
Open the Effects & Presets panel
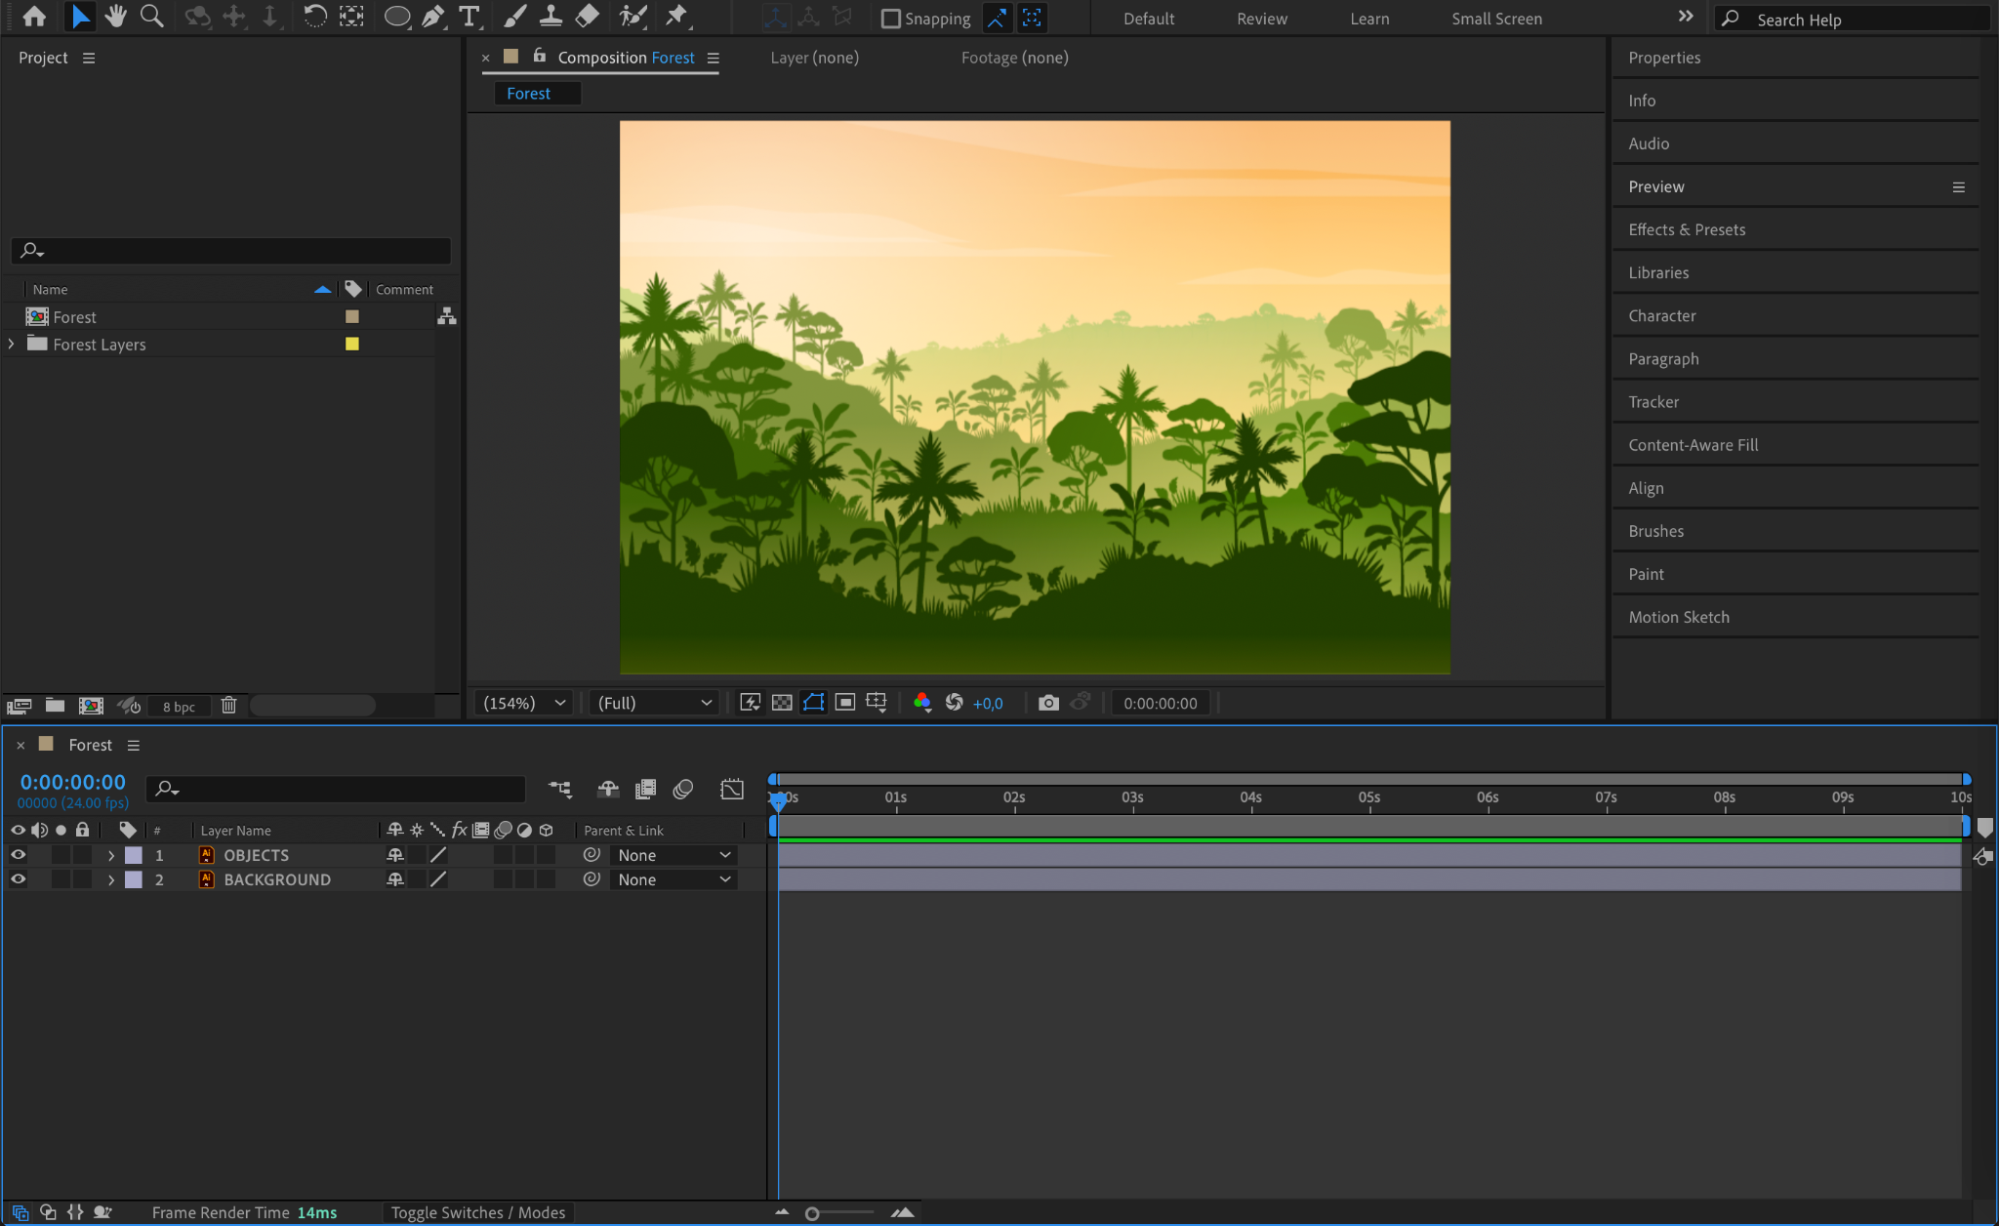pos(1686,229)
